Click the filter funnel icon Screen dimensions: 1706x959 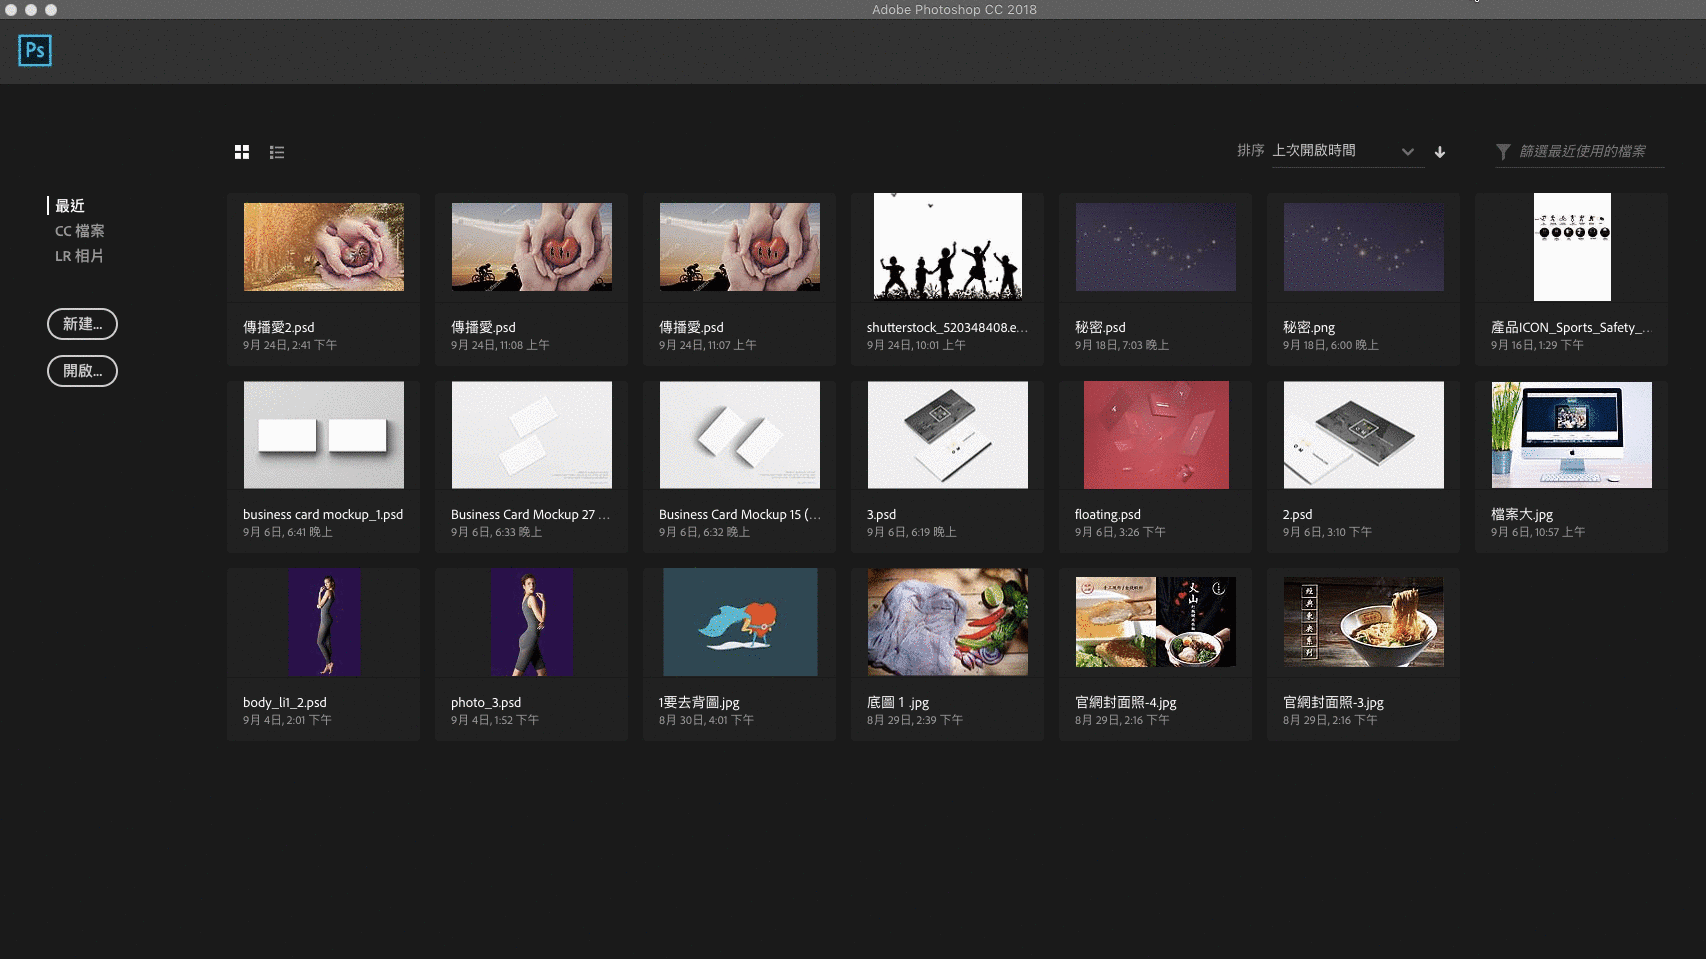pyautogui.click(x=1503, y=151)
